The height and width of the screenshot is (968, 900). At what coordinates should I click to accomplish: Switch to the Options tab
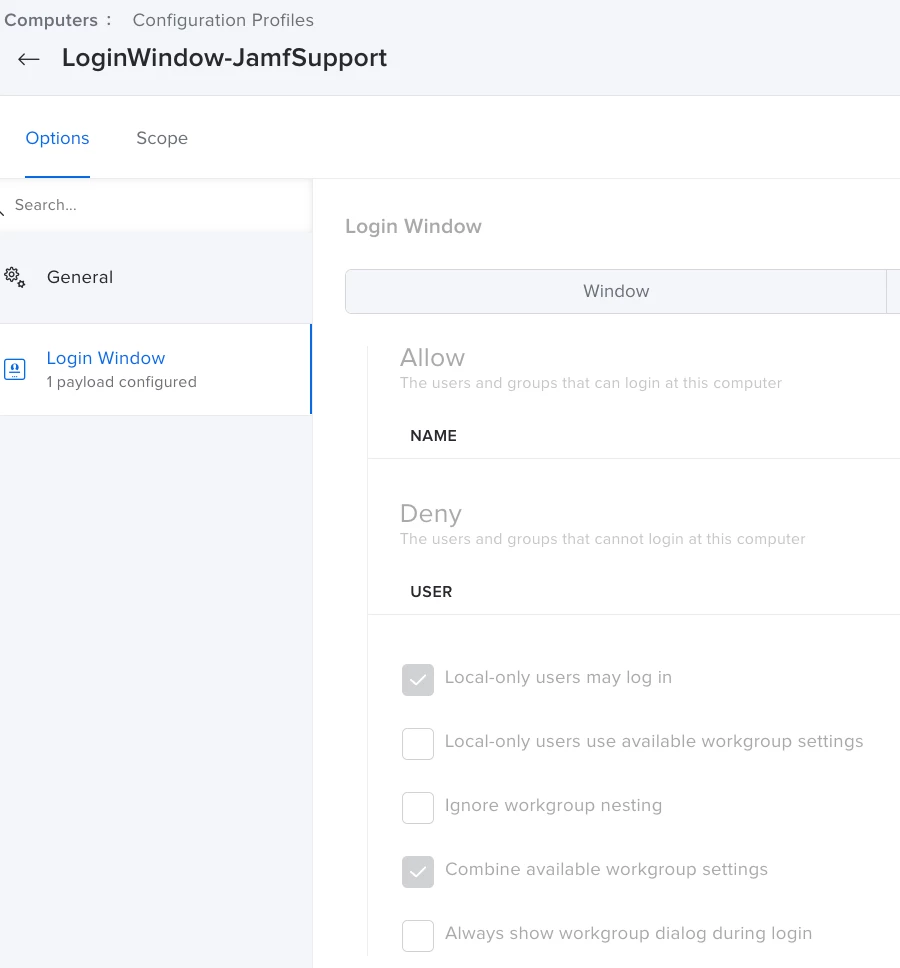click(57, 138)
